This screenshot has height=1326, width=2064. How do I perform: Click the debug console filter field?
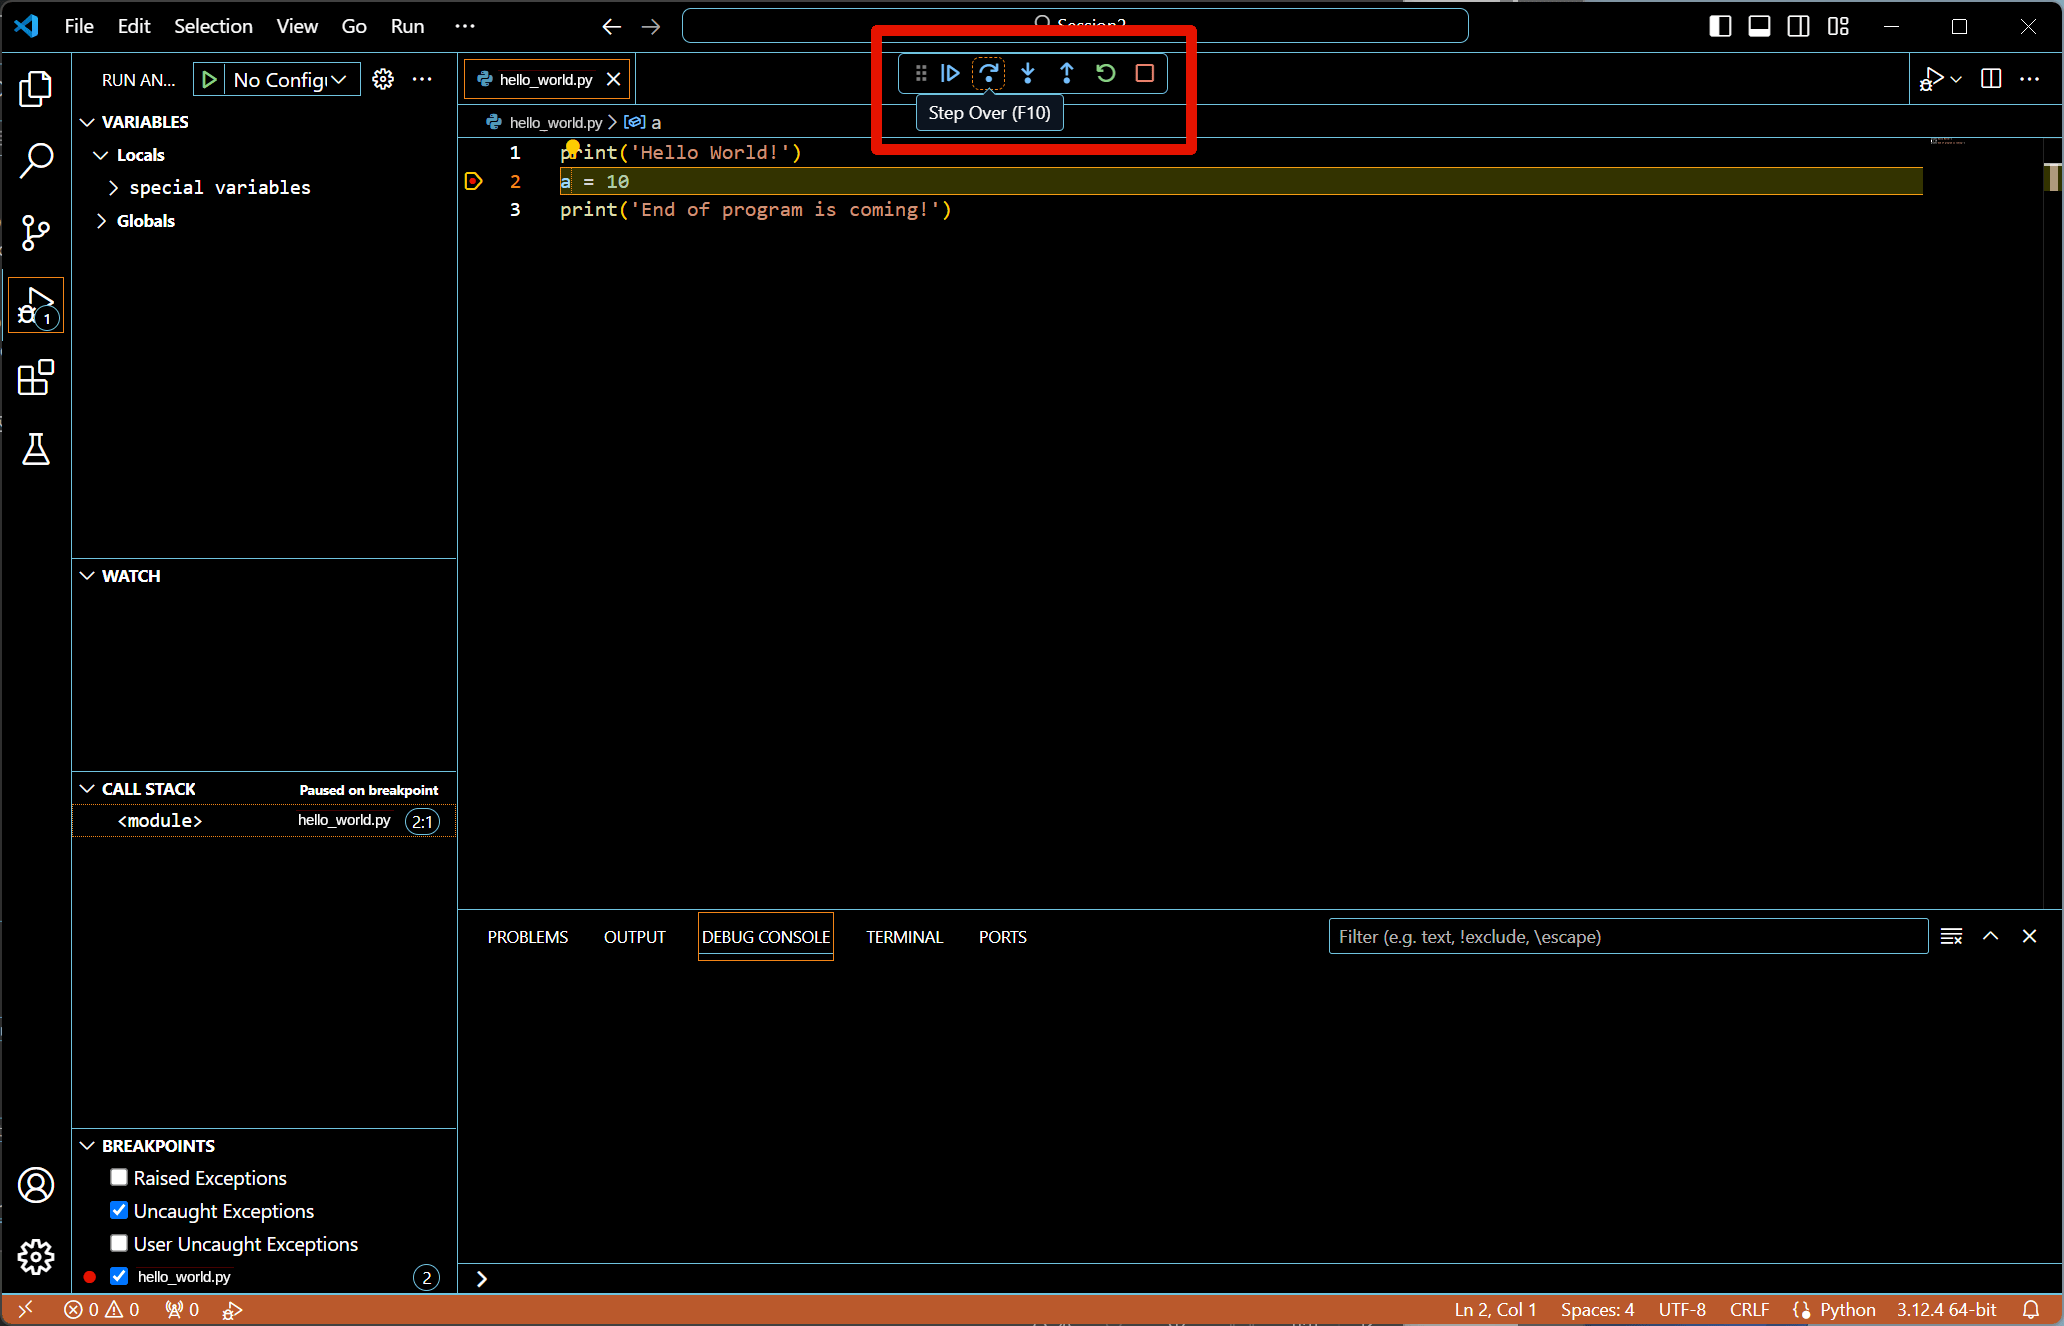click(1626, 937)
